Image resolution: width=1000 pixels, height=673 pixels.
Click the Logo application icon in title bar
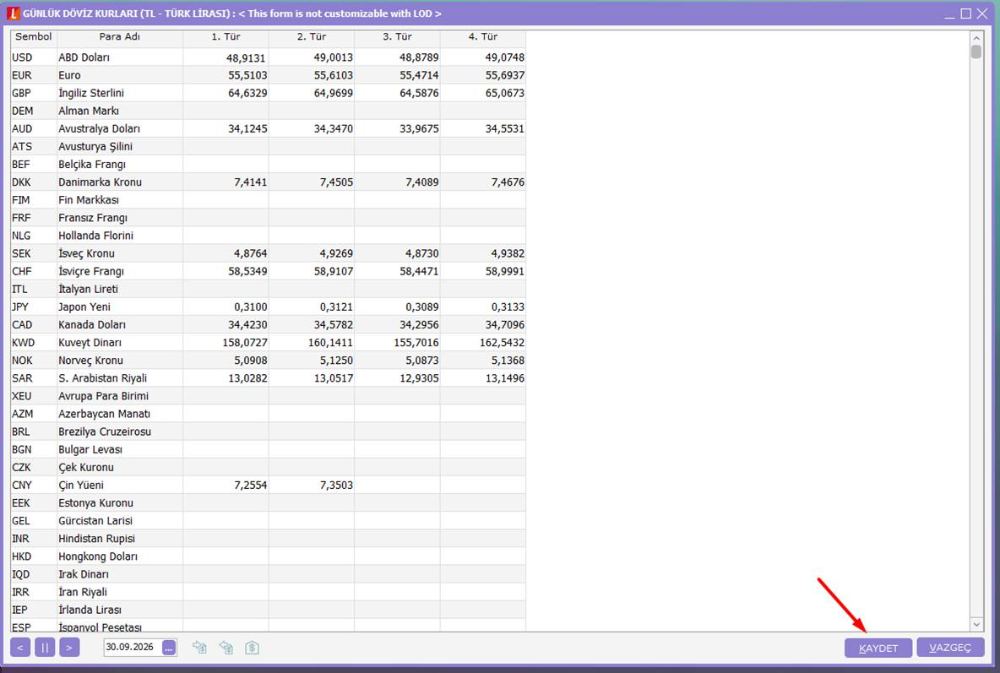pos(13,13)
